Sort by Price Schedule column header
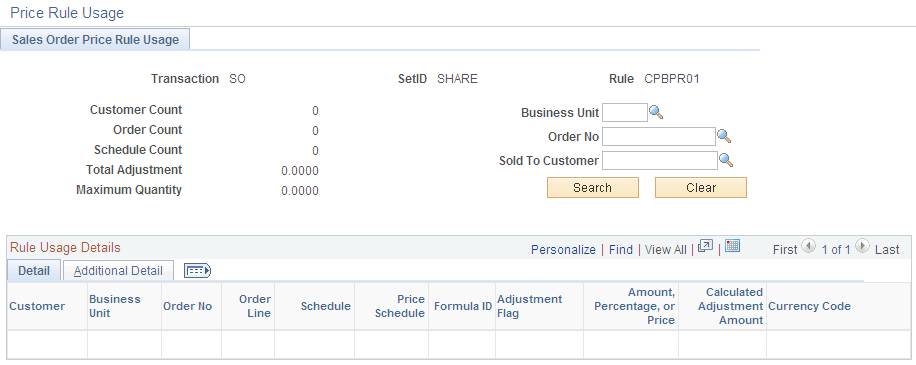The height and width of the screenshot is (365, 916). (x=400, y=306)
